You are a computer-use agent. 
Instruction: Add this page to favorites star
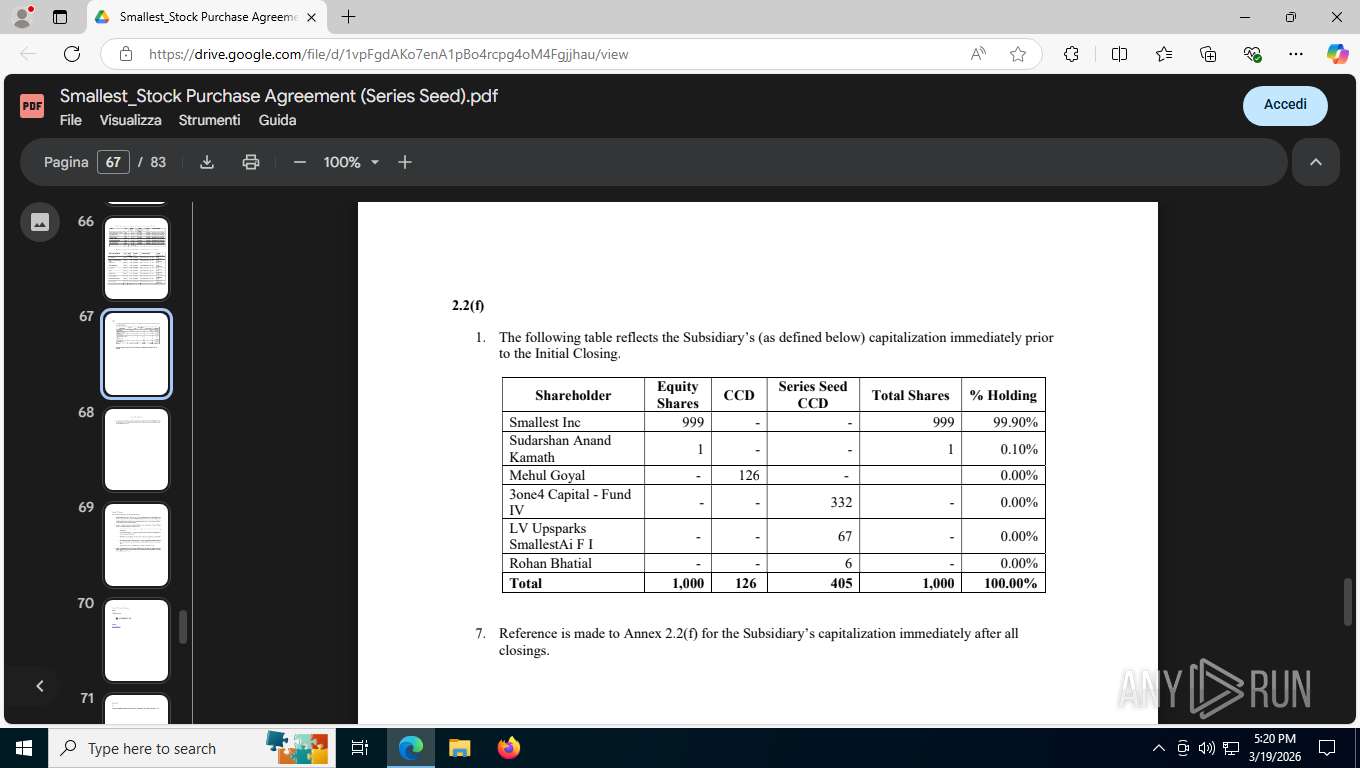(x=1018, y=54)
